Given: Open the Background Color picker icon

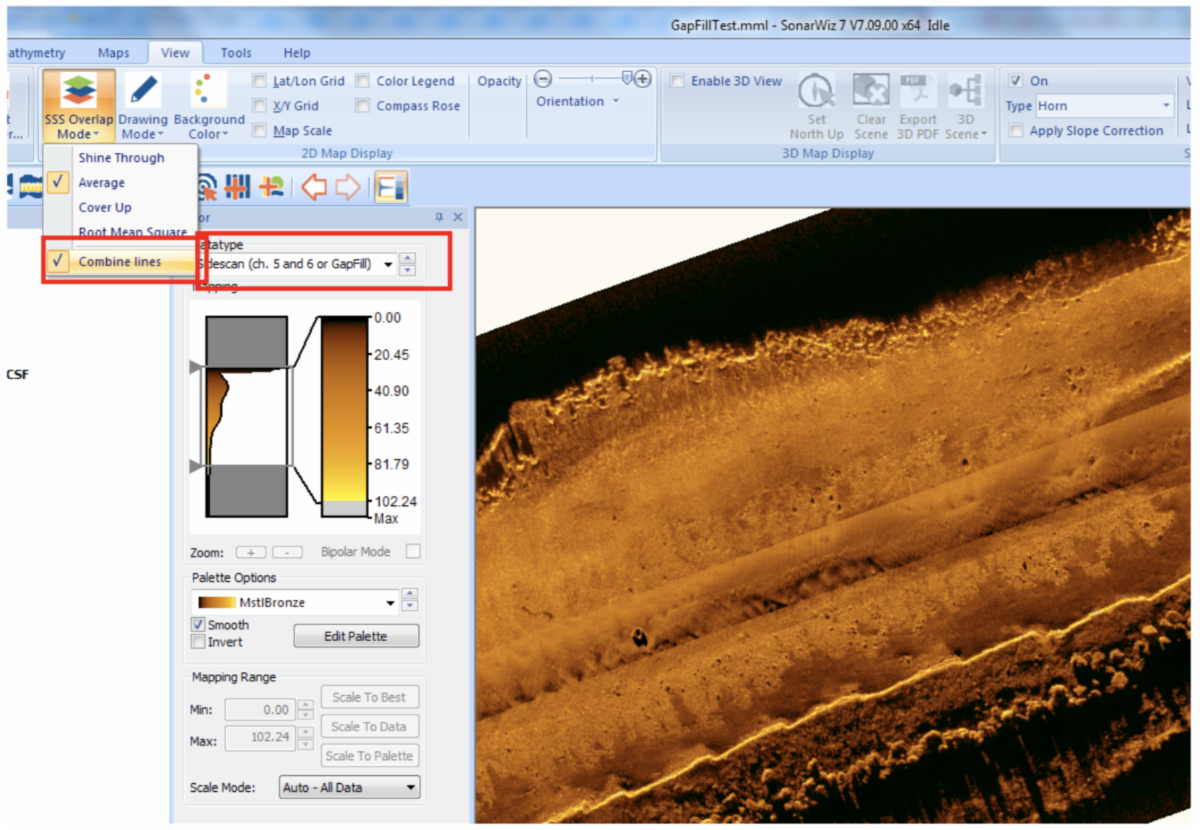Looking at the screenshot, I should coord(208,90).
